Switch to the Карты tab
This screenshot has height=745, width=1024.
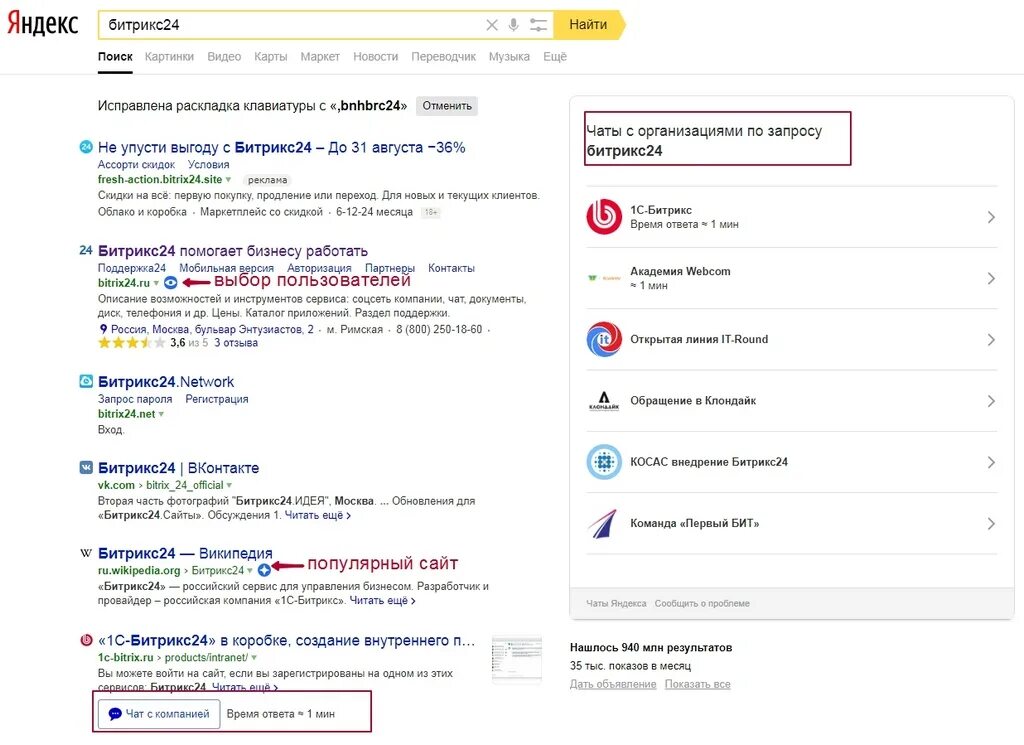[270, 57]
